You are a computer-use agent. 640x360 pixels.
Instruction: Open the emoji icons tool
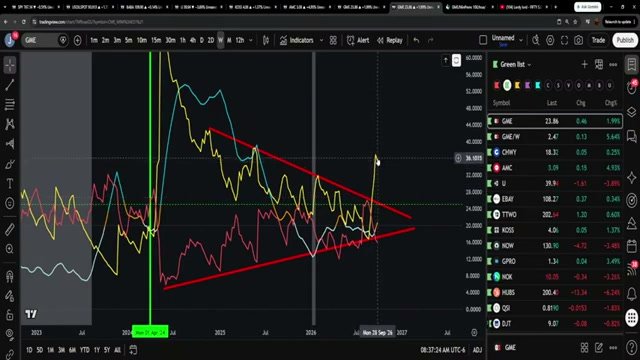coord(10,203)
